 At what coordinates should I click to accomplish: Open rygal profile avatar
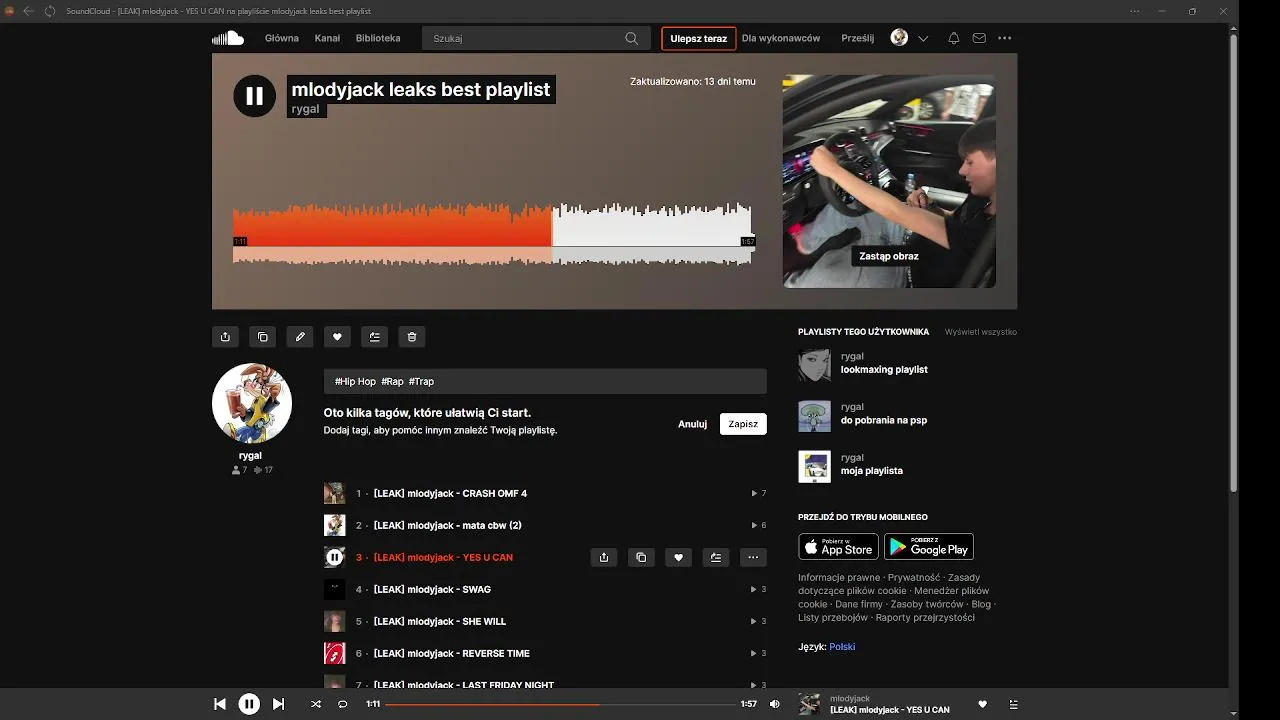251,403
